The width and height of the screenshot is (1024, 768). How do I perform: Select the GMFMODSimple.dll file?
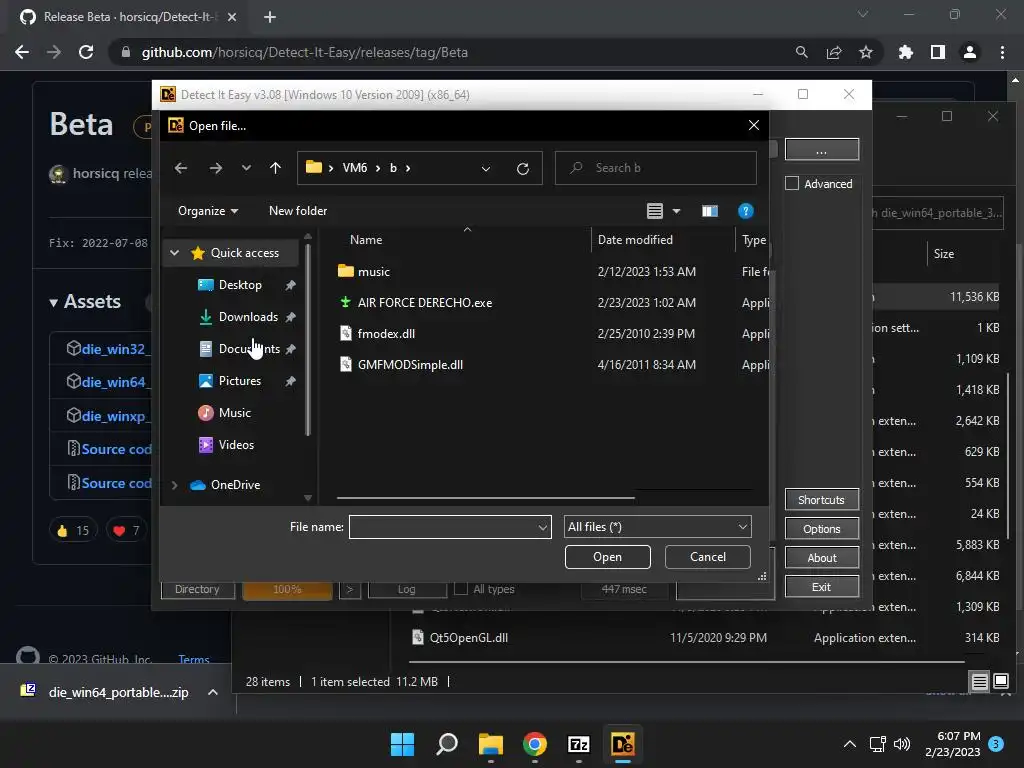coord(410,365)
